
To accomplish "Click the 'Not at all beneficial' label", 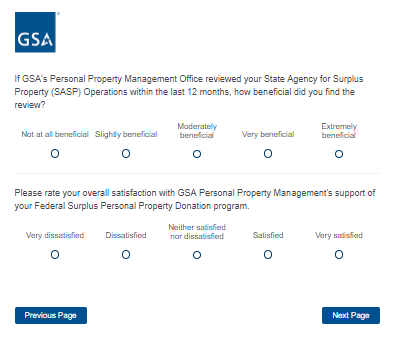I will coord(55,134).
